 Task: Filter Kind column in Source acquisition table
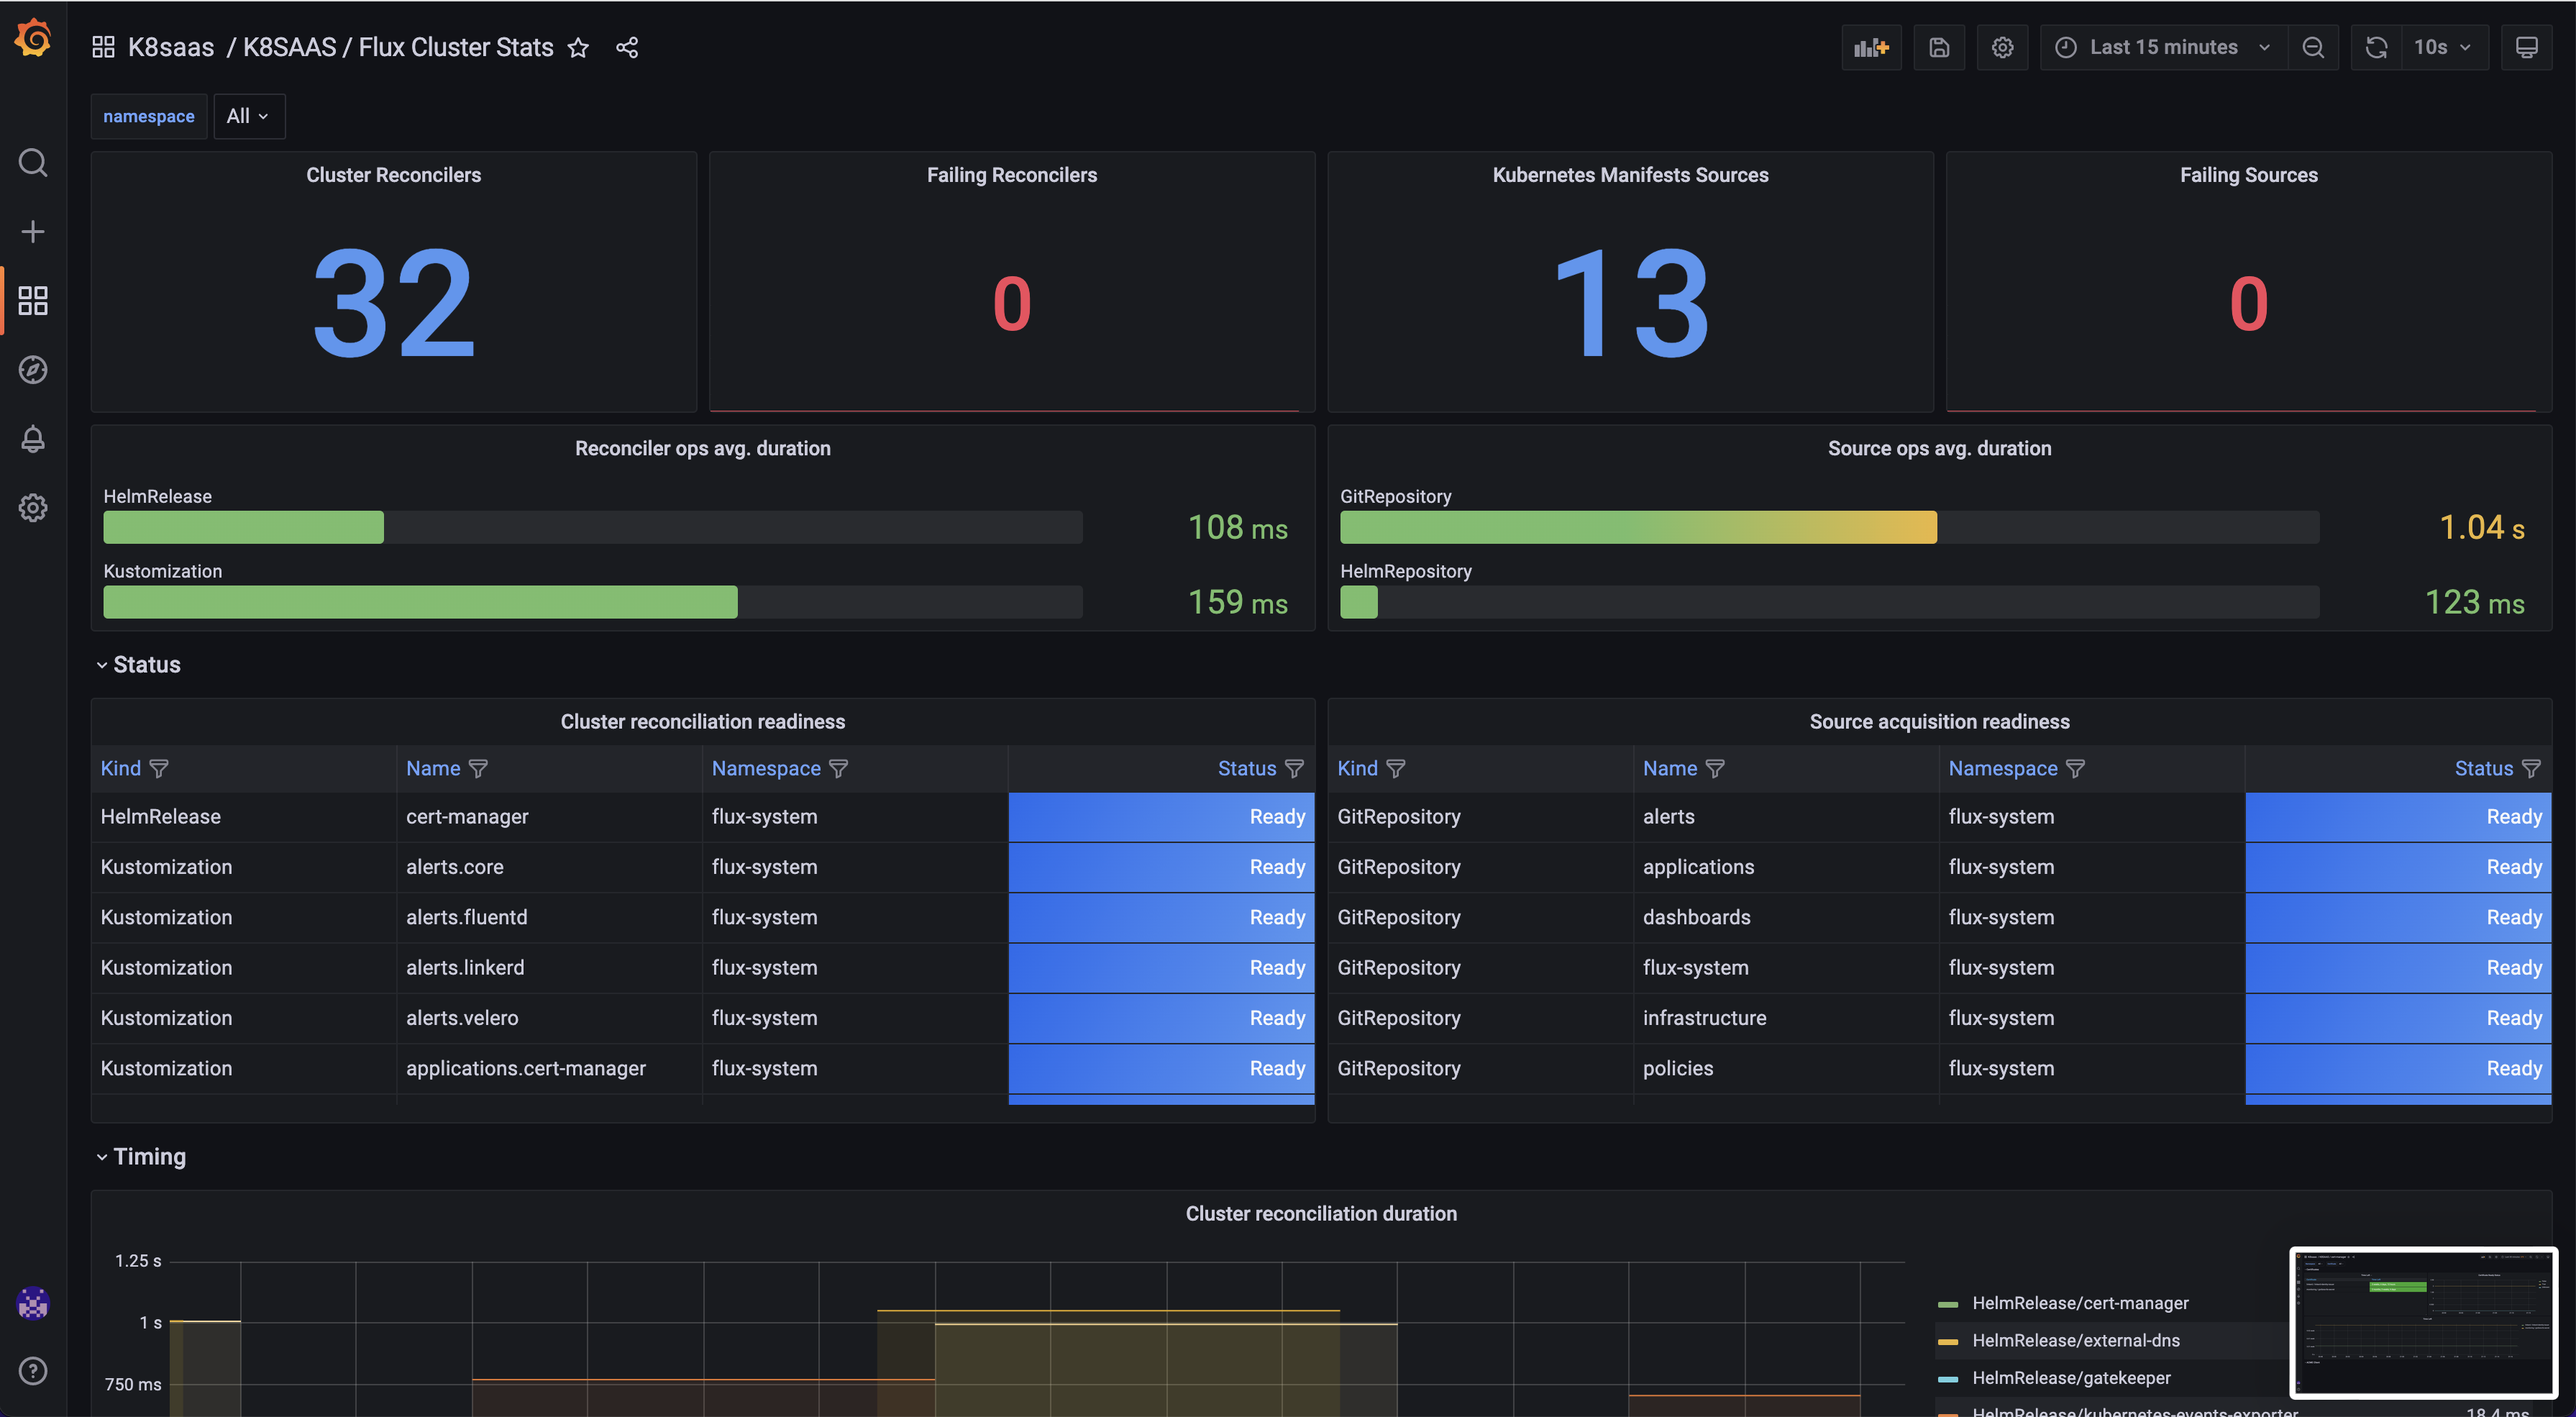click(x=1396, y=768)
